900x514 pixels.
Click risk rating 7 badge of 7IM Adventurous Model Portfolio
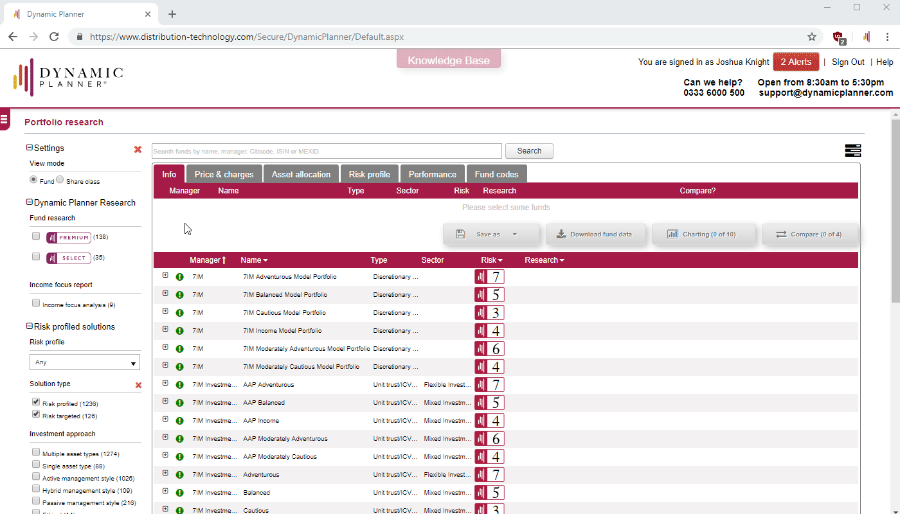point(490,277)
